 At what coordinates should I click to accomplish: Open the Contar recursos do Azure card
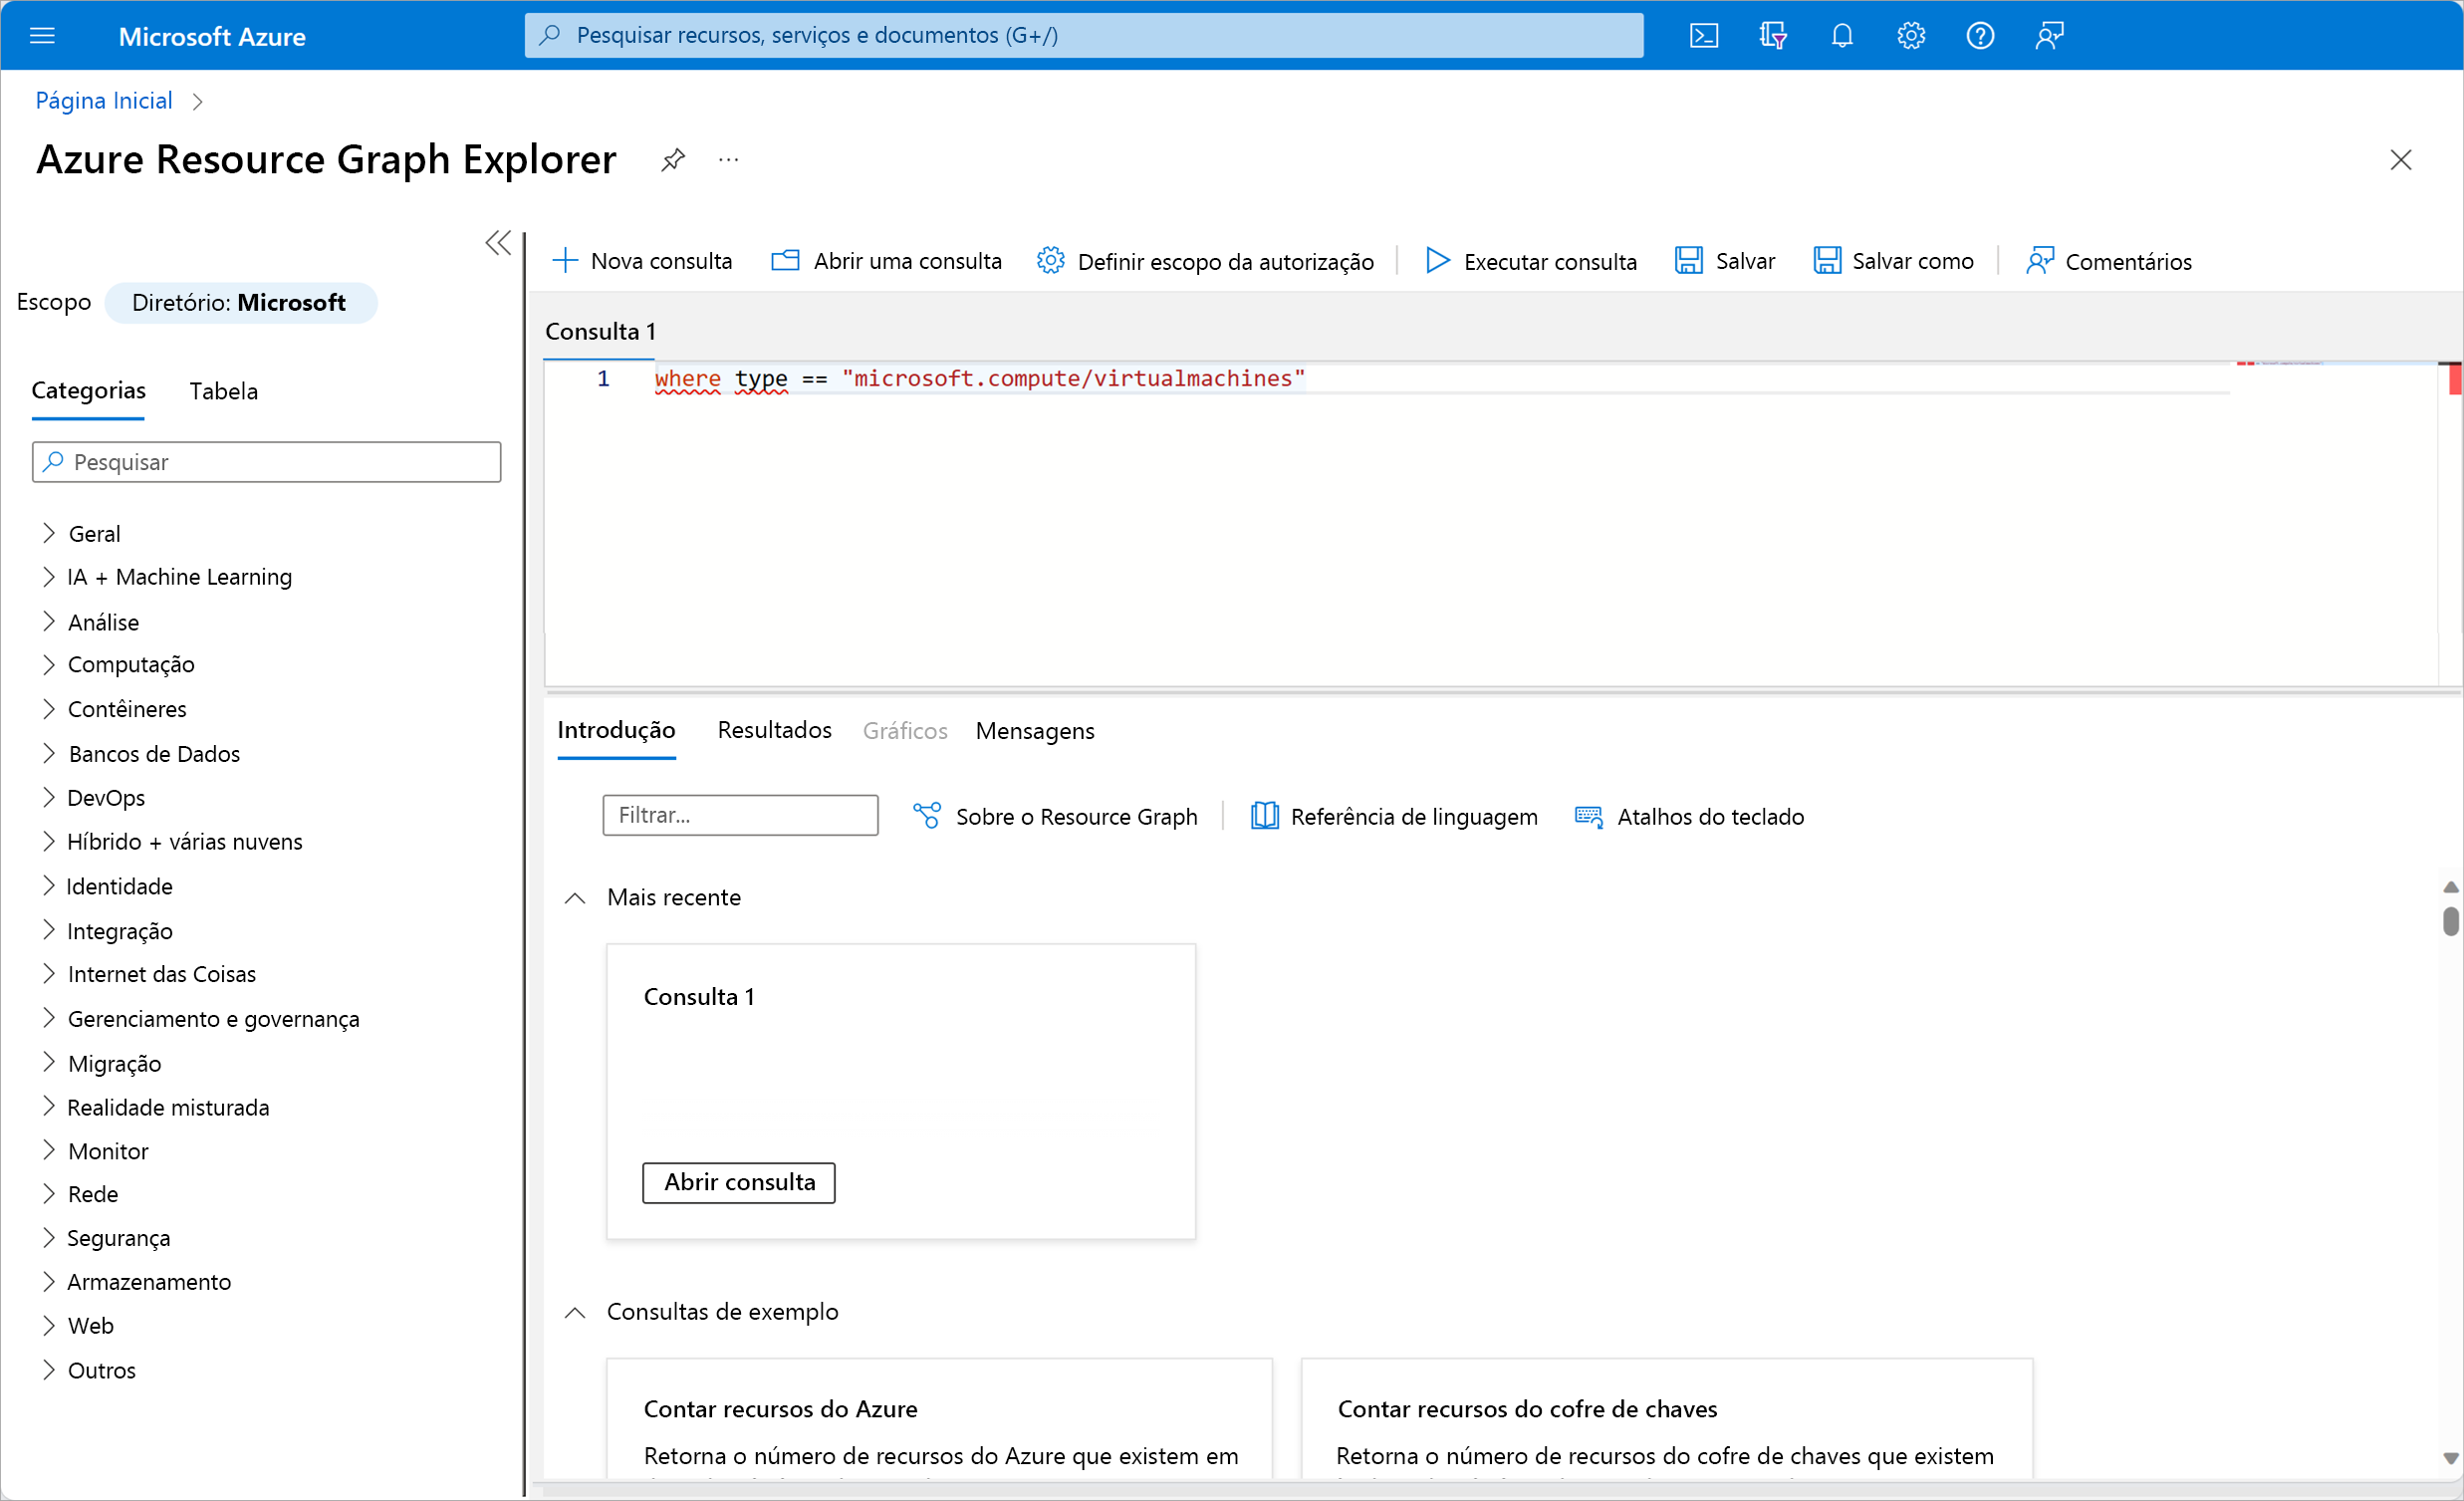click(939, 1418)
